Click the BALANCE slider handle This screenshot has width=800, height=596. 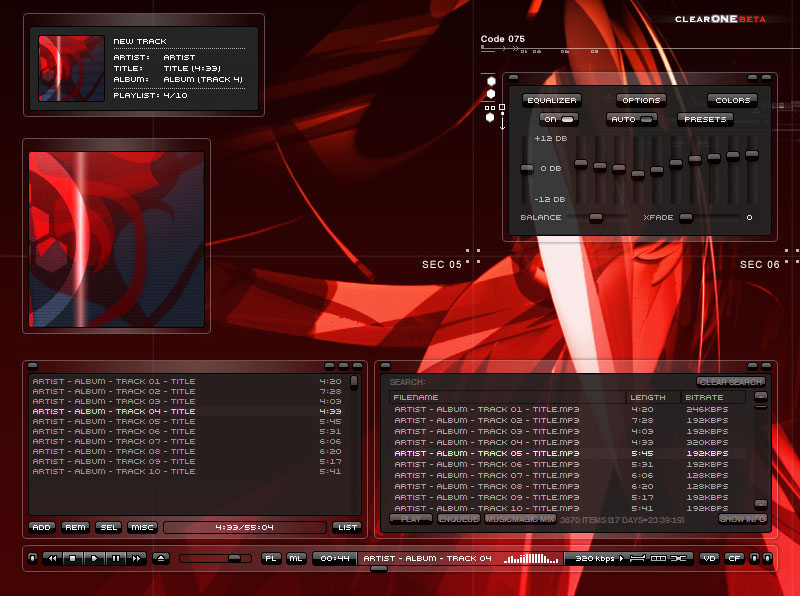tap(595, 217)
